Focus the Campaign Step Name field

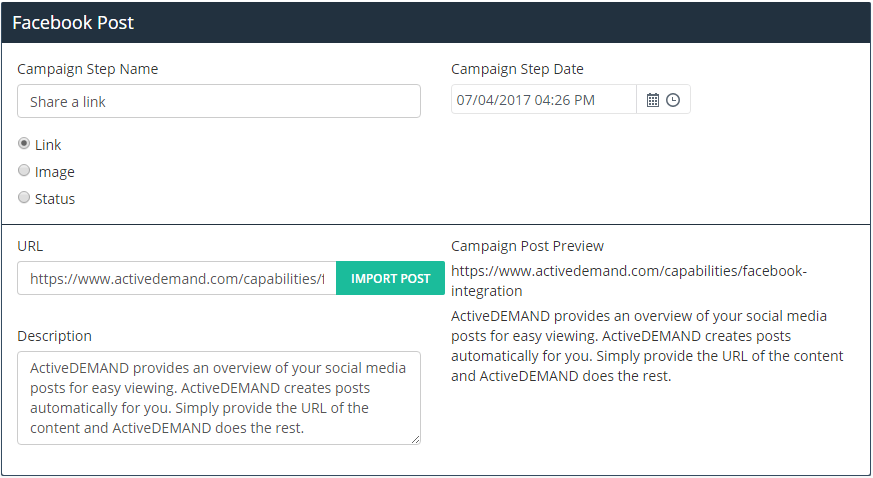click(x=219, y=101)
